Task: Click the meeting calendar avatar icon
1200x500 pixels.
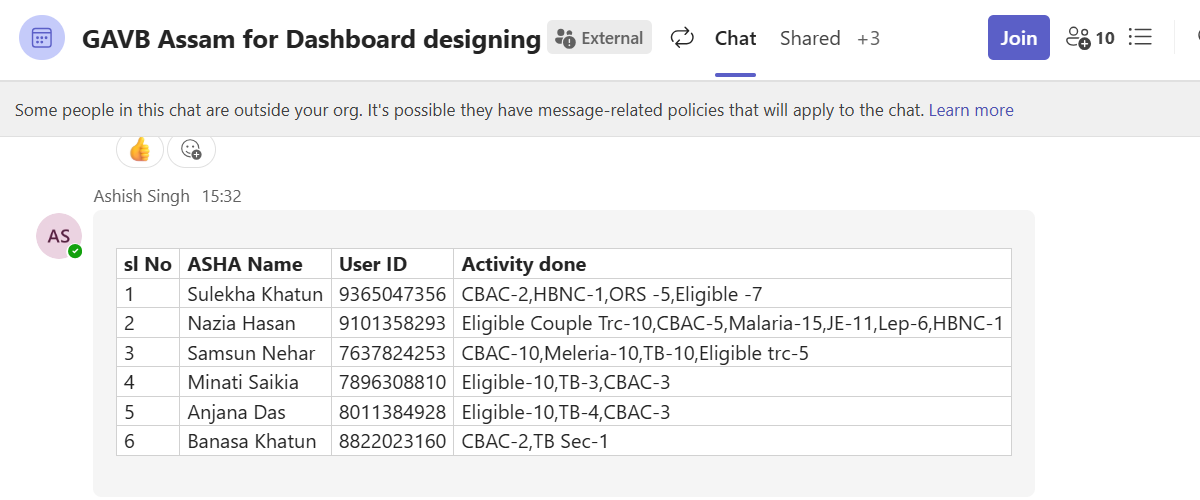Action: 42,39
